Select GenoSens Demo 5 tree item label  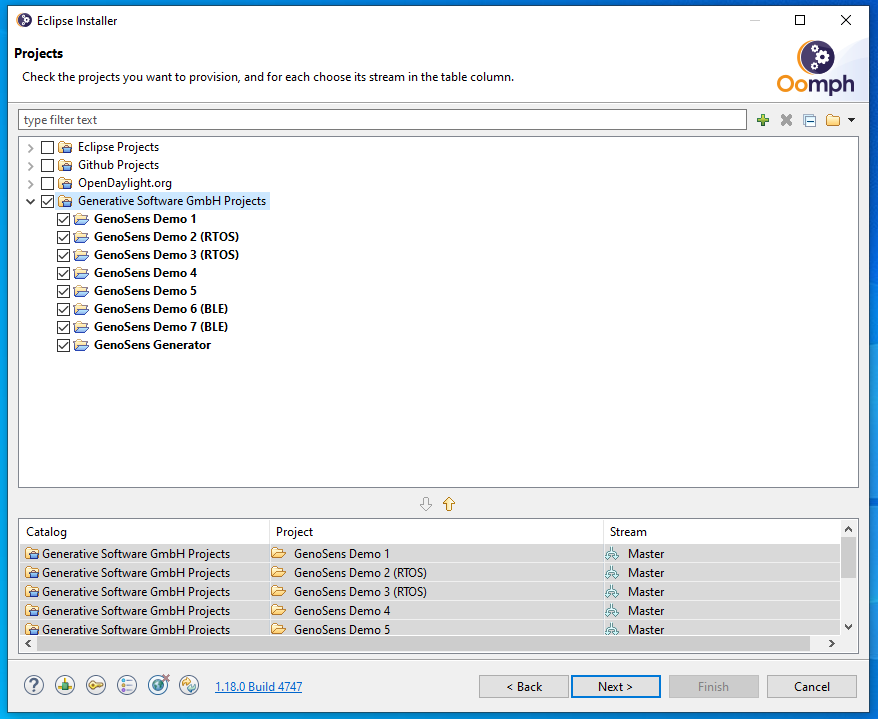click(x=145, y=291)
